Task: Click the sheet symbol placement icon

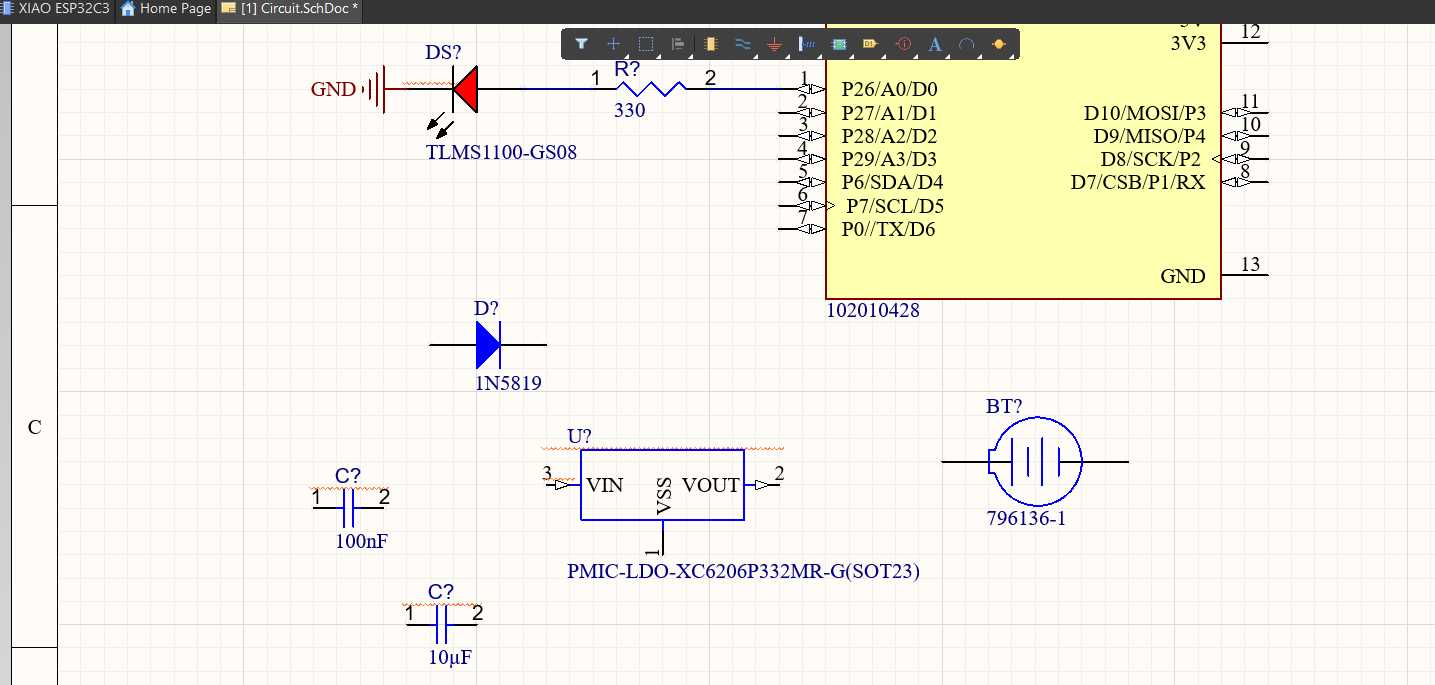Action: point(838,44)
